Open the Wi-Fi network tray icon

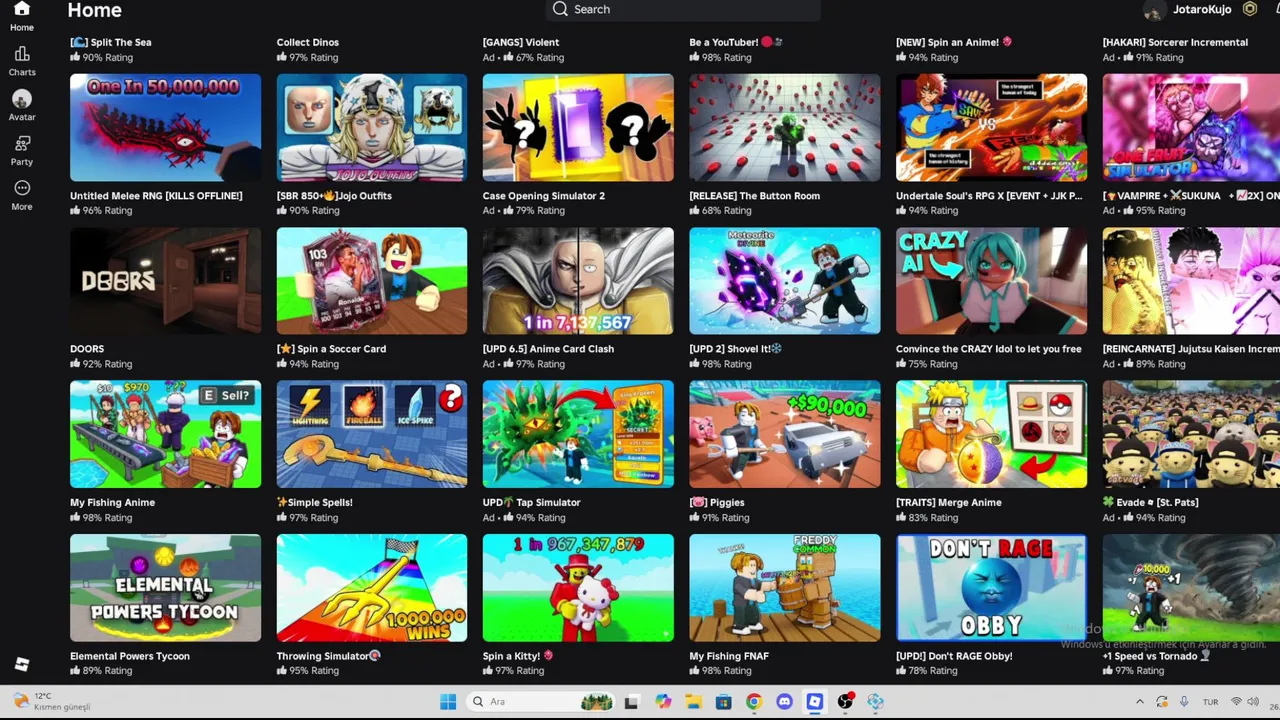click(1236, 702)
